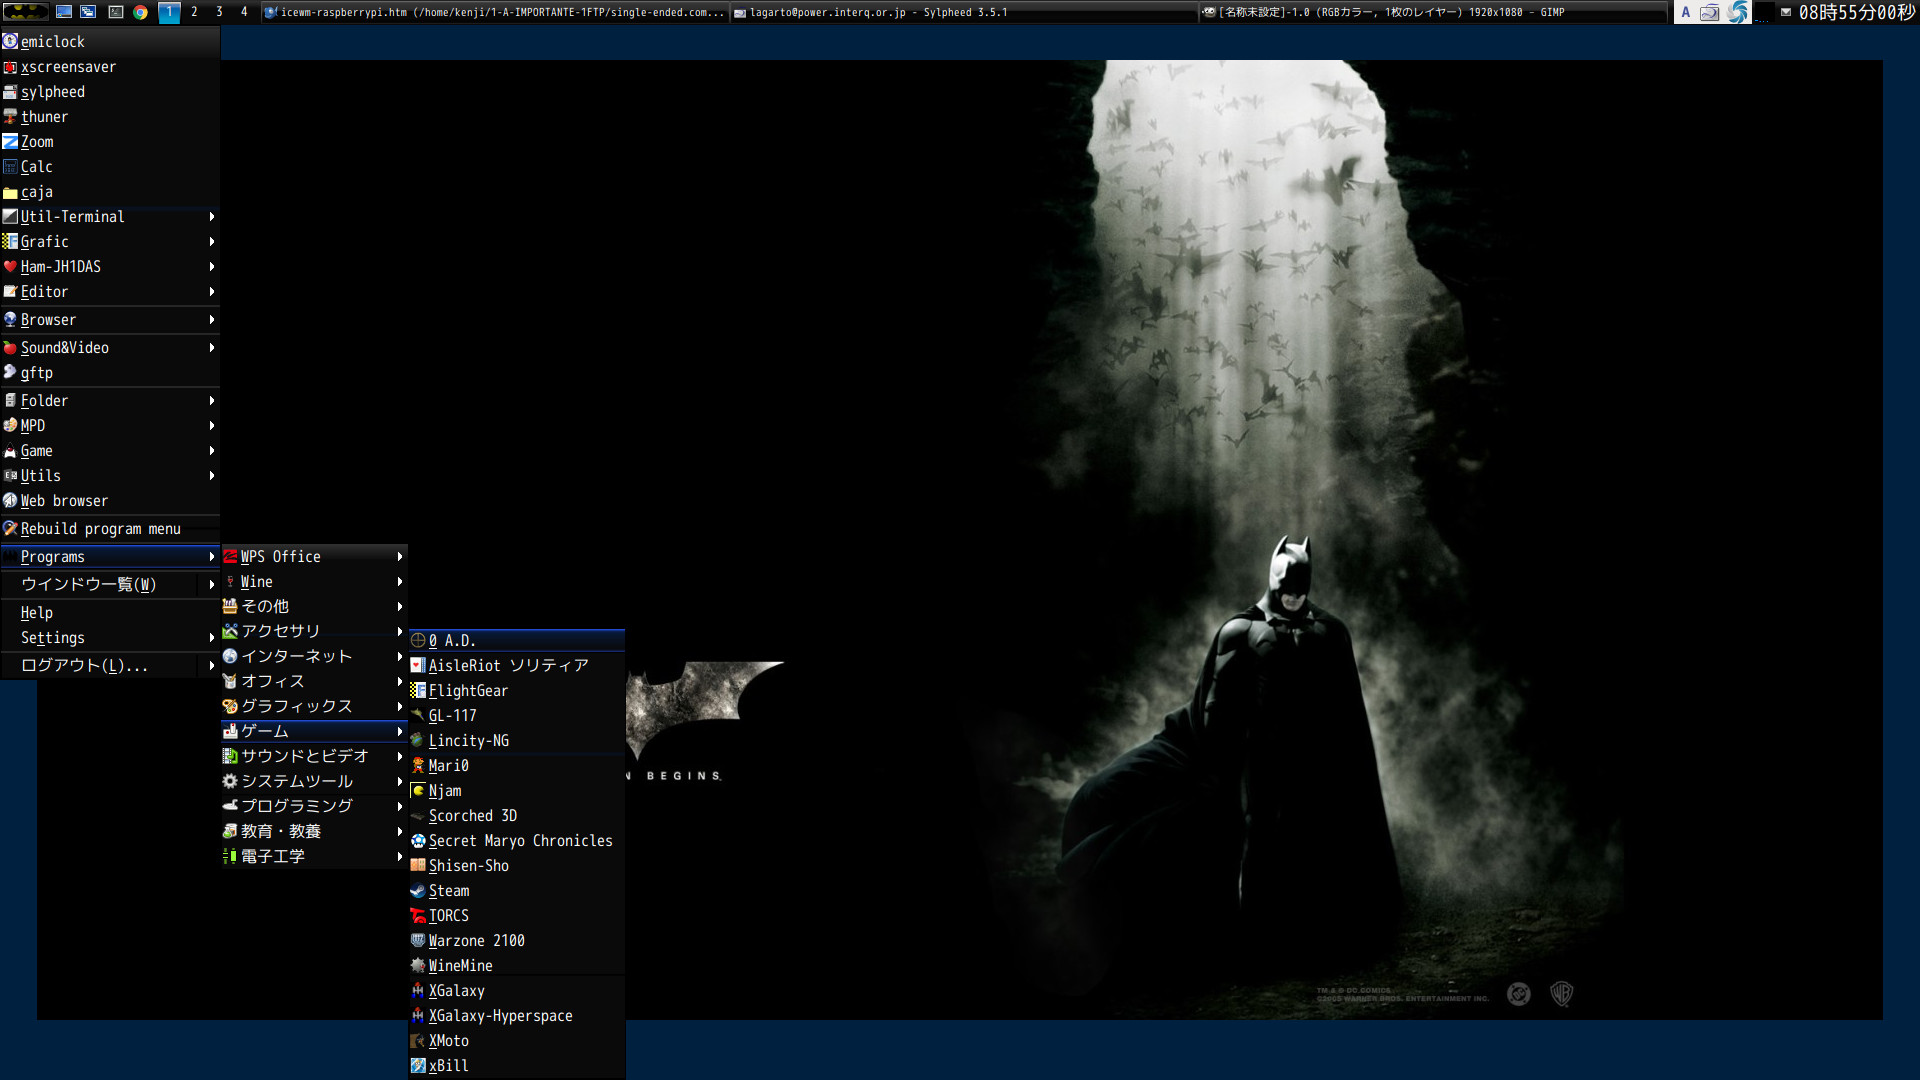
Task: Open Help from the start menu
Action: coord(37,612)
